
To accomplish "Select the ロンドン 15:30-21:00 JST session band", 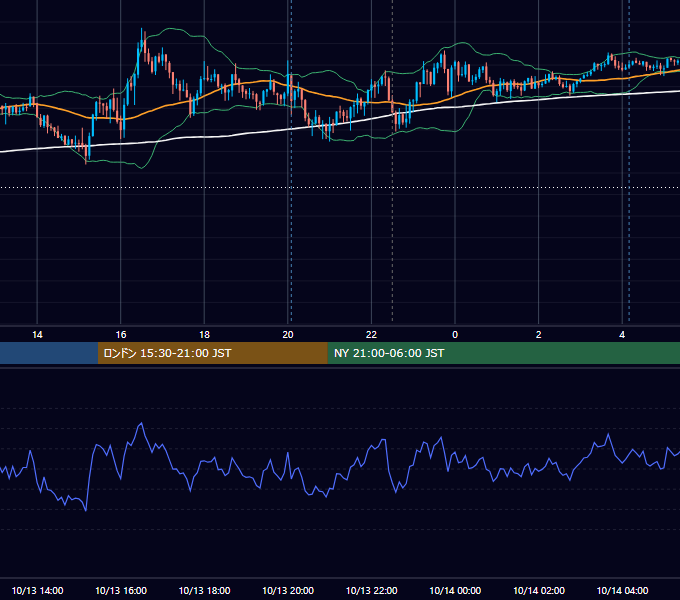I will point(212,353).
